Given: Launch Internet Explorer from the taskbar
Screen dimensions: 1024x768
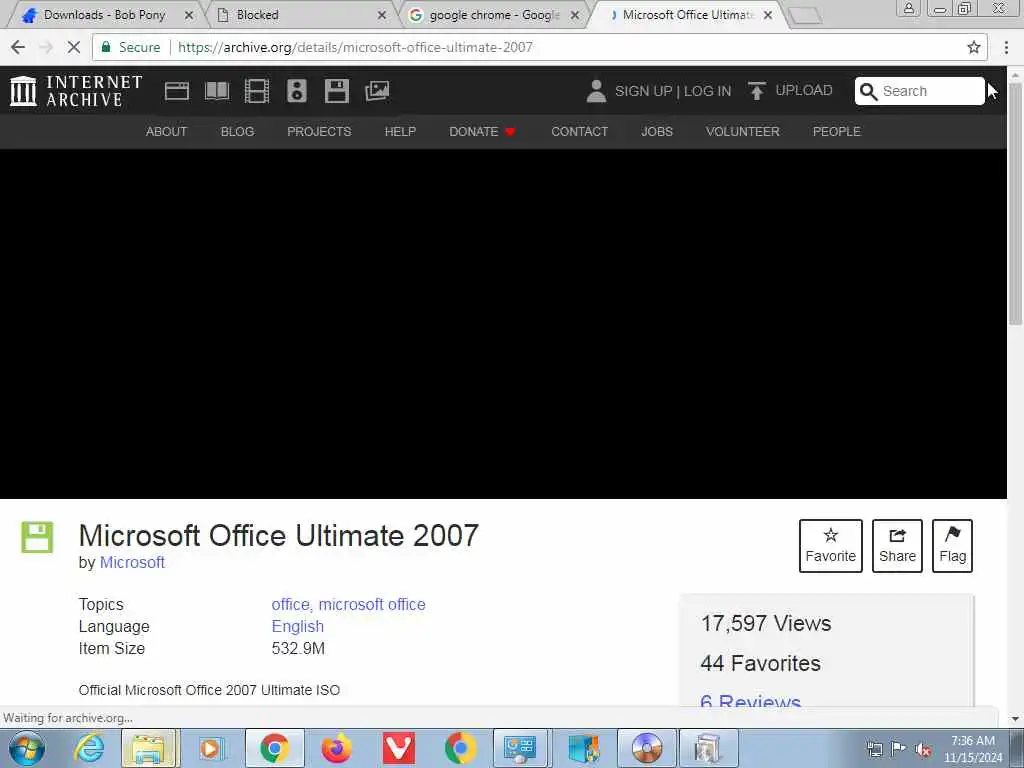Looking at the screenshot, I should (x=89, y=748).
